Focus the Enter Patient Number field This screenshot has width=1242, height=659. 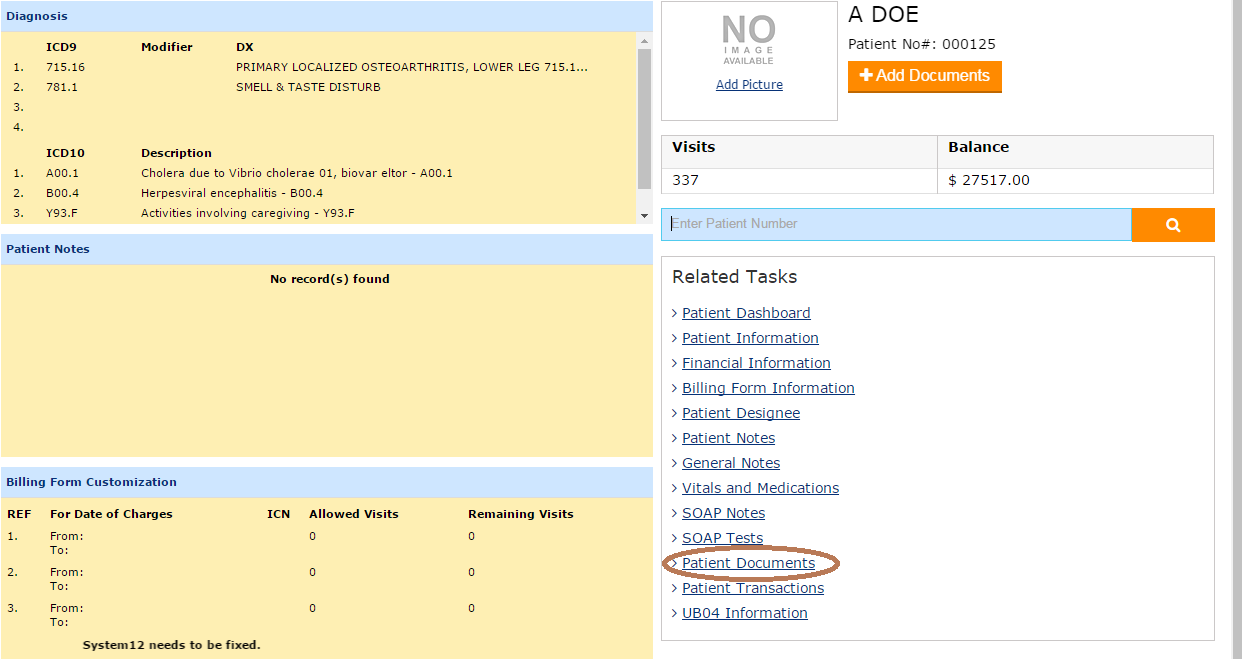click(x=896, y=224)
